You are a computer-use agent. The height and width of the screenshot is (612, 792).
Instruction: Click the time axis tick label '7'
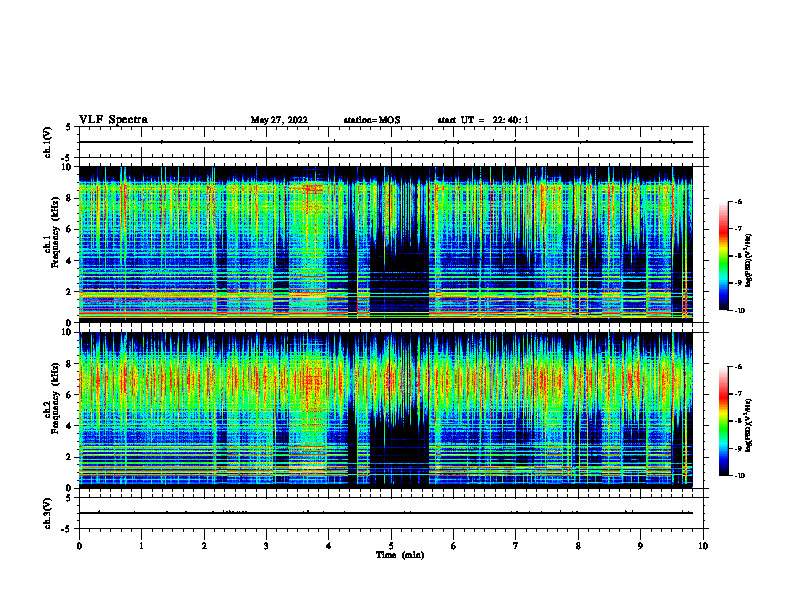point(516,546)
